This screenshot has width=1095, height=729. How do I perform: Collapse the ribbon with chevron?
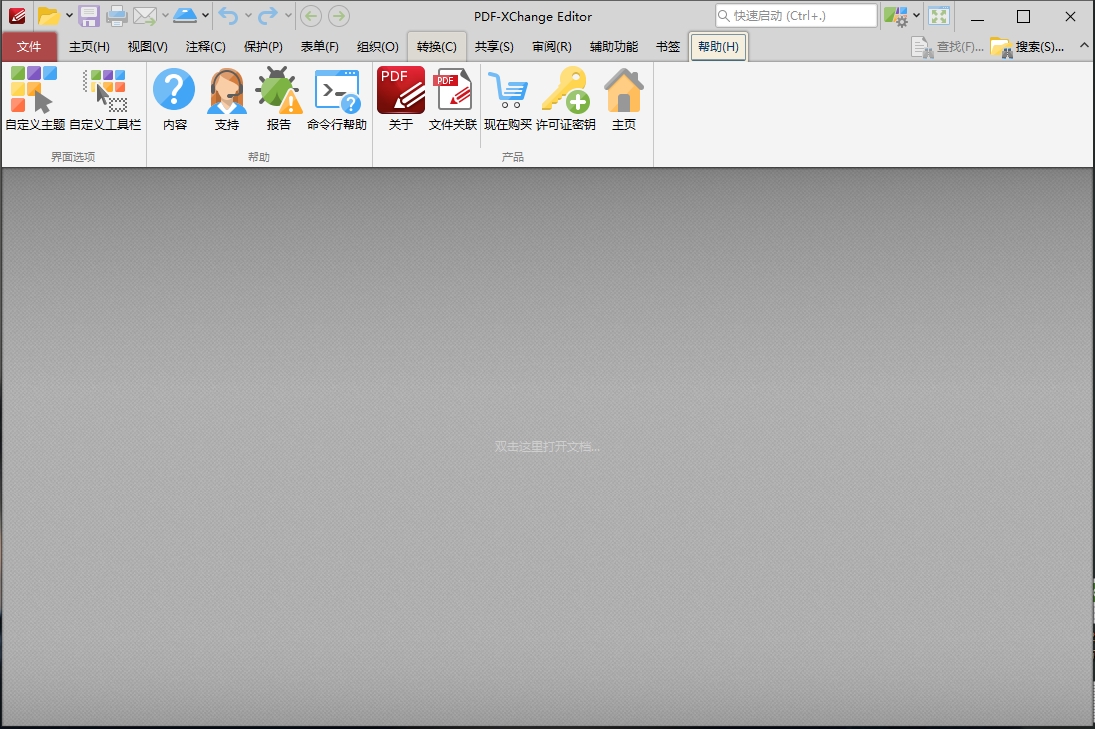(1084, 45)
